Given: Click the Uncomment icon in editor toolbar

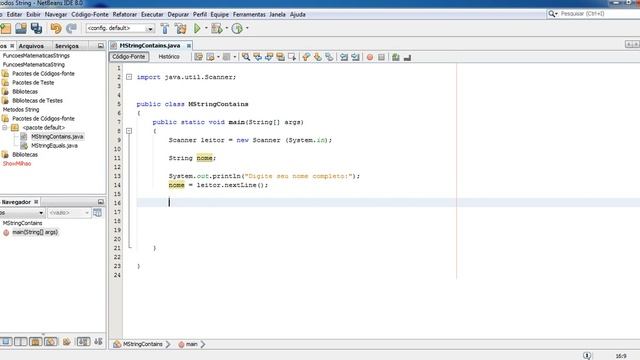Looking at the screenshot, I should point(407,57).
